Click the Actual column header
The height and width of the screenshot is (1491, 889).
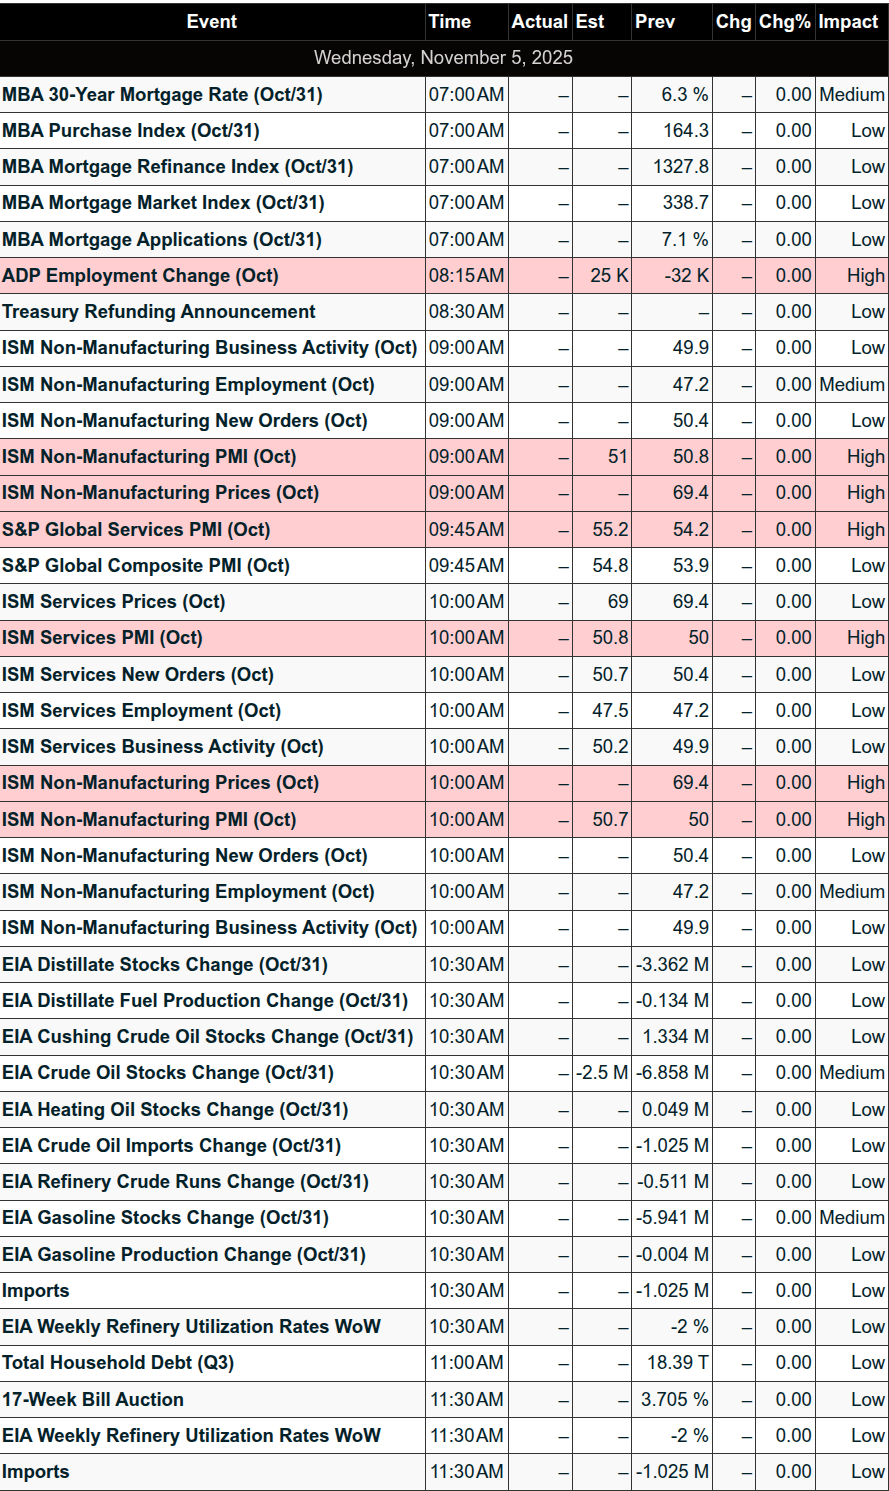tap(539, 21)
